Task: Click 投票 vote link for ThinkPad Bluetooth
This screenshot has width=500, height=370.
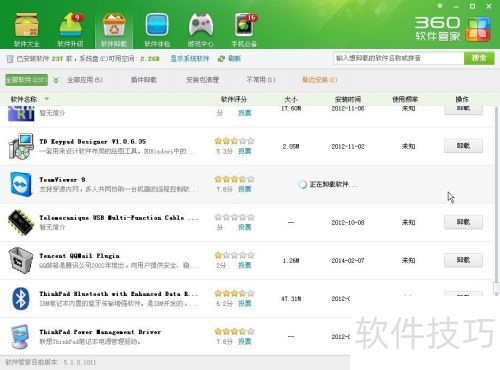Action: pos(244,303)
